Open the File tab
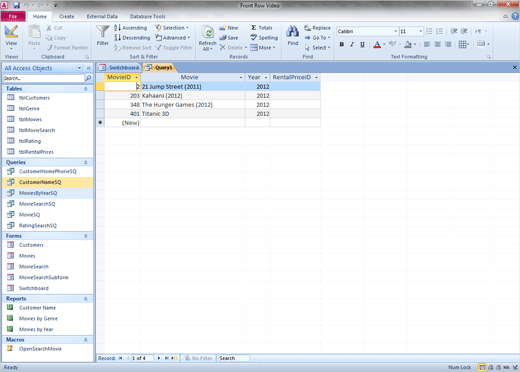 [x=13, y=16]
